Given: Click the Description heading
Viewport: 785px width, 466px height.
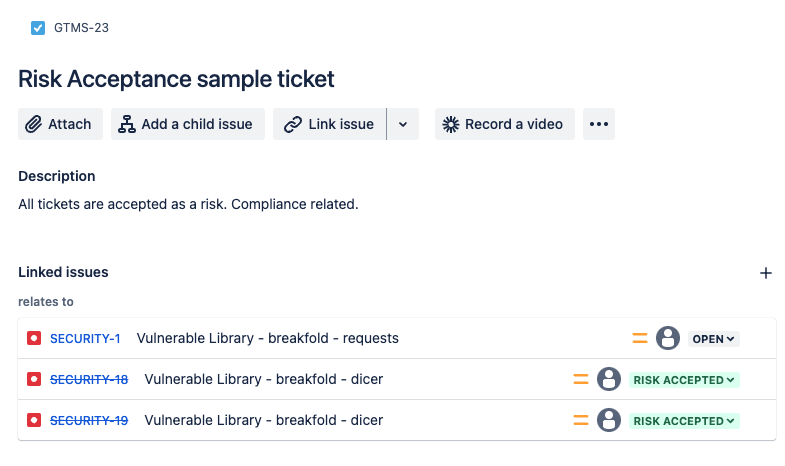Looking at the screenshot, I should coord(57,176).
